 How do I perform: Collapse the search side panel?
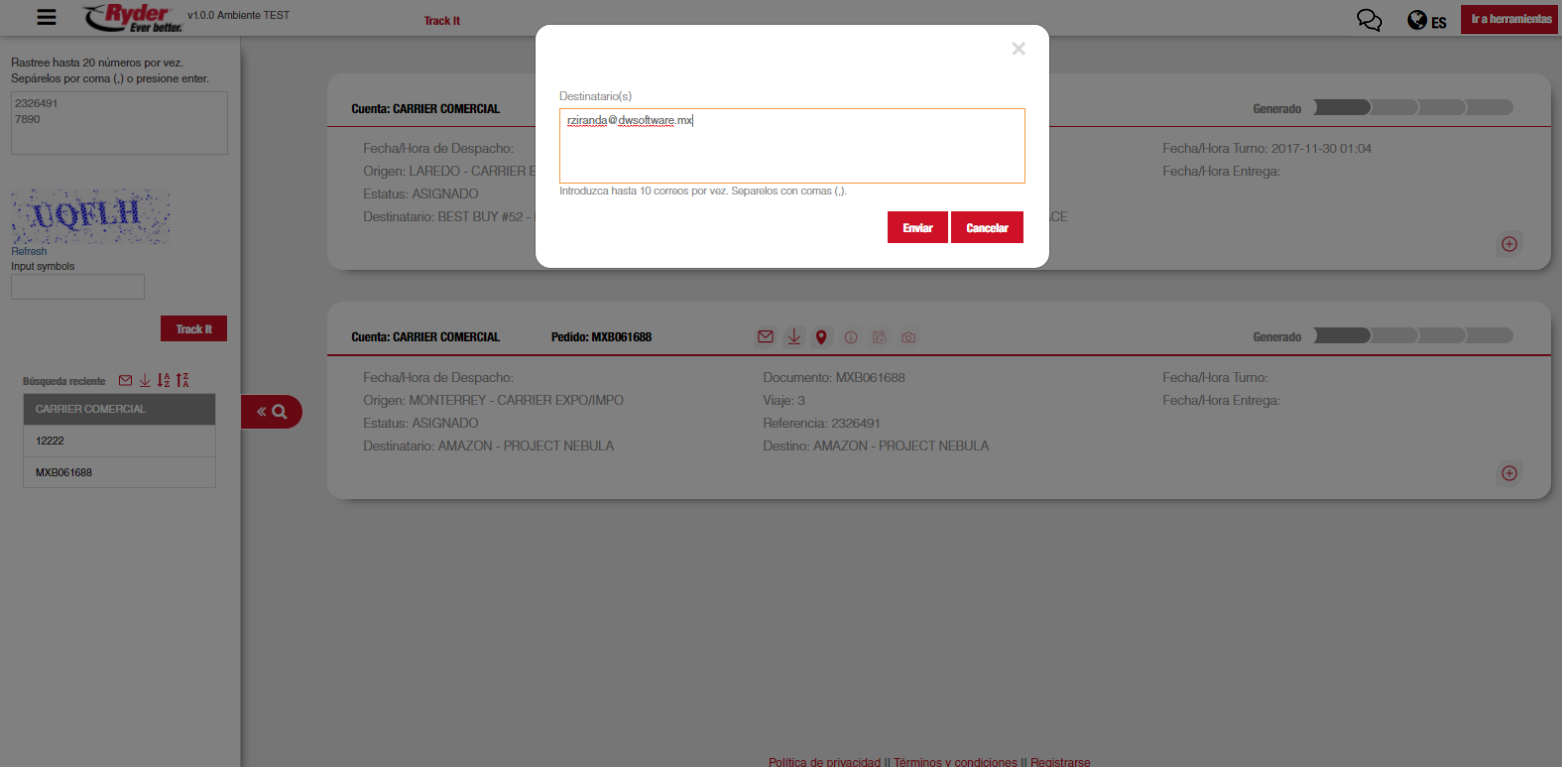pos(271,411)
